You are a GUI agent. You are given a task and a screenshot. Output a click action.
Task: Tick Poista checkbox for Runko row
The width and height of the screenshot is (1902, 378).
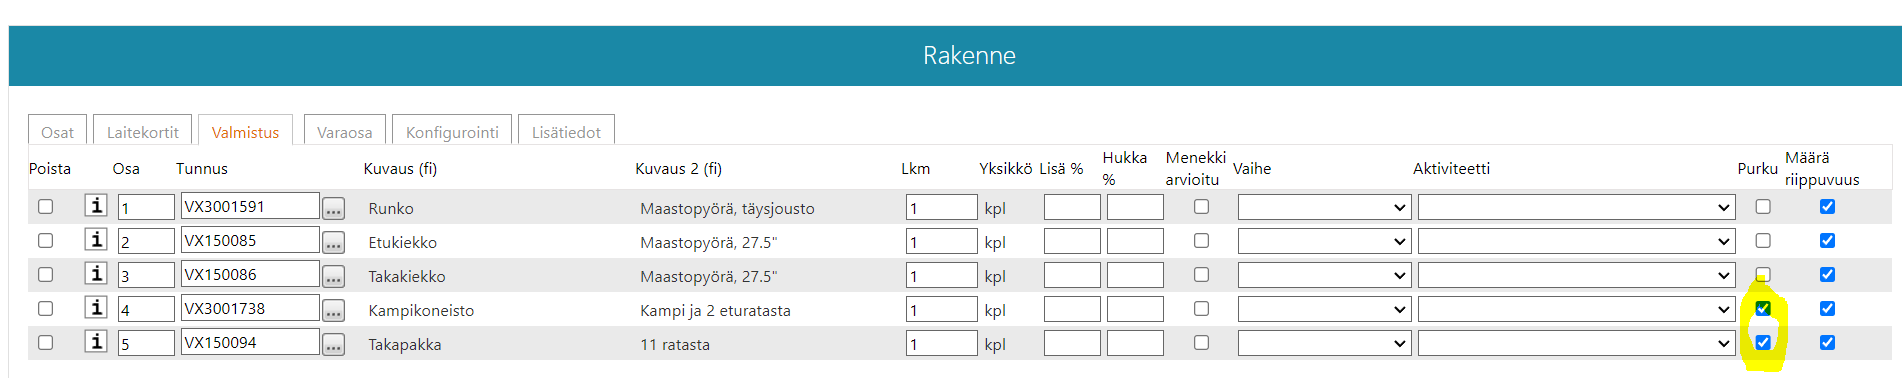45,207
